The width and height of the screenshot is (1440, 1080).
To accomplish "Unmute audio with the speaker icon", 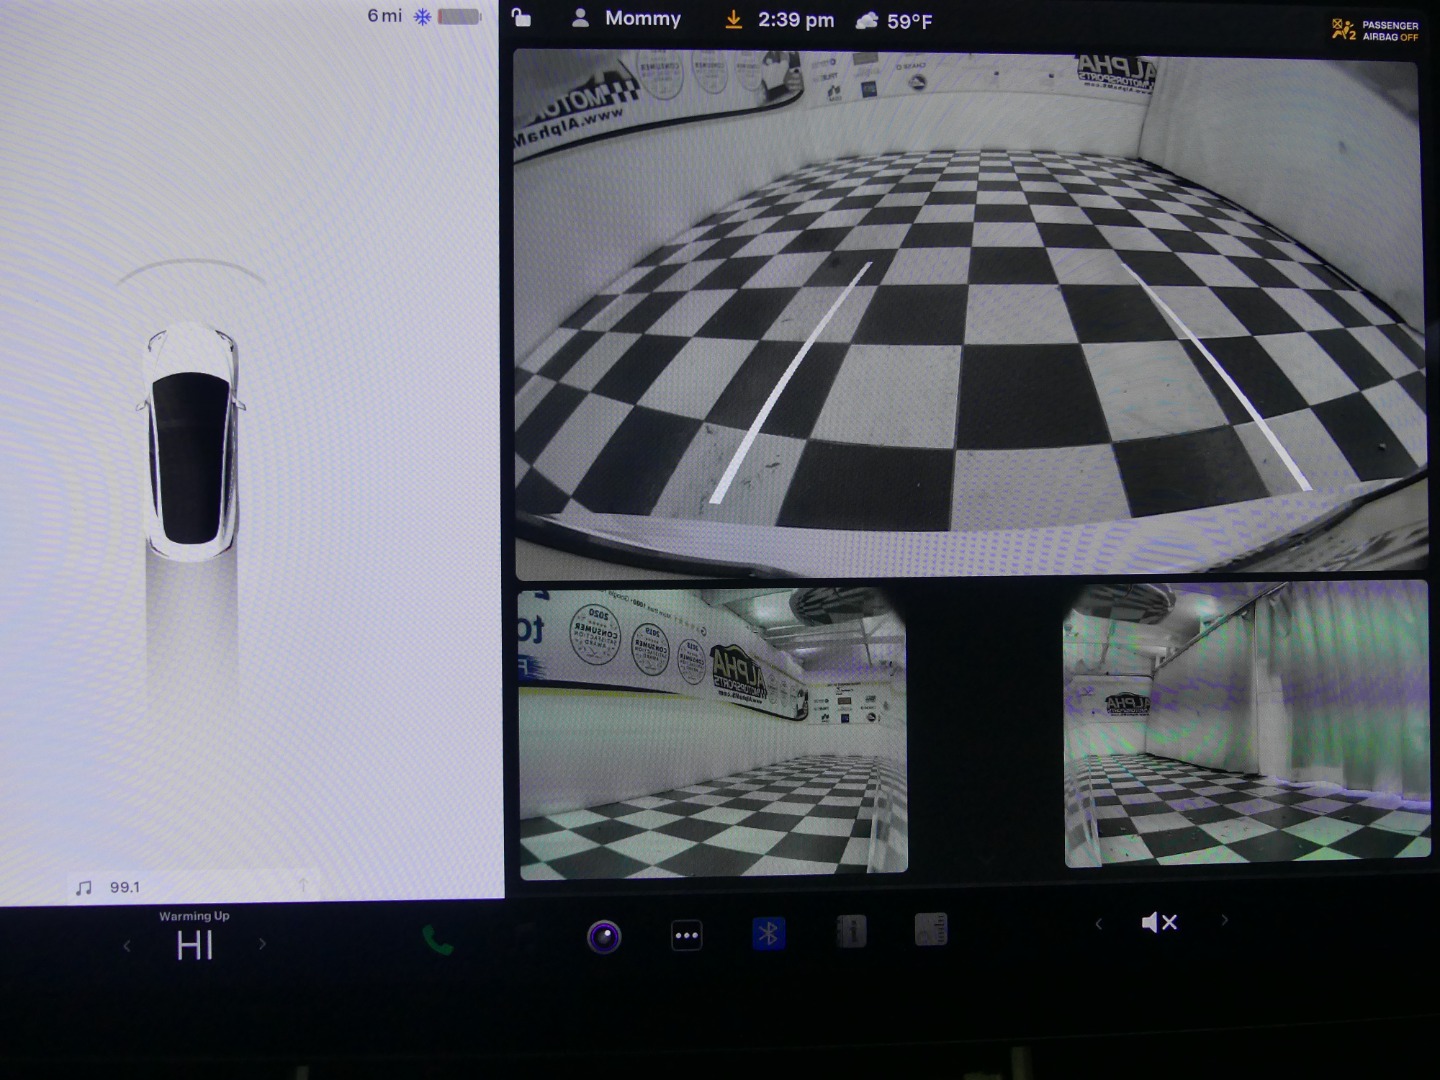I will [1159, 922].
